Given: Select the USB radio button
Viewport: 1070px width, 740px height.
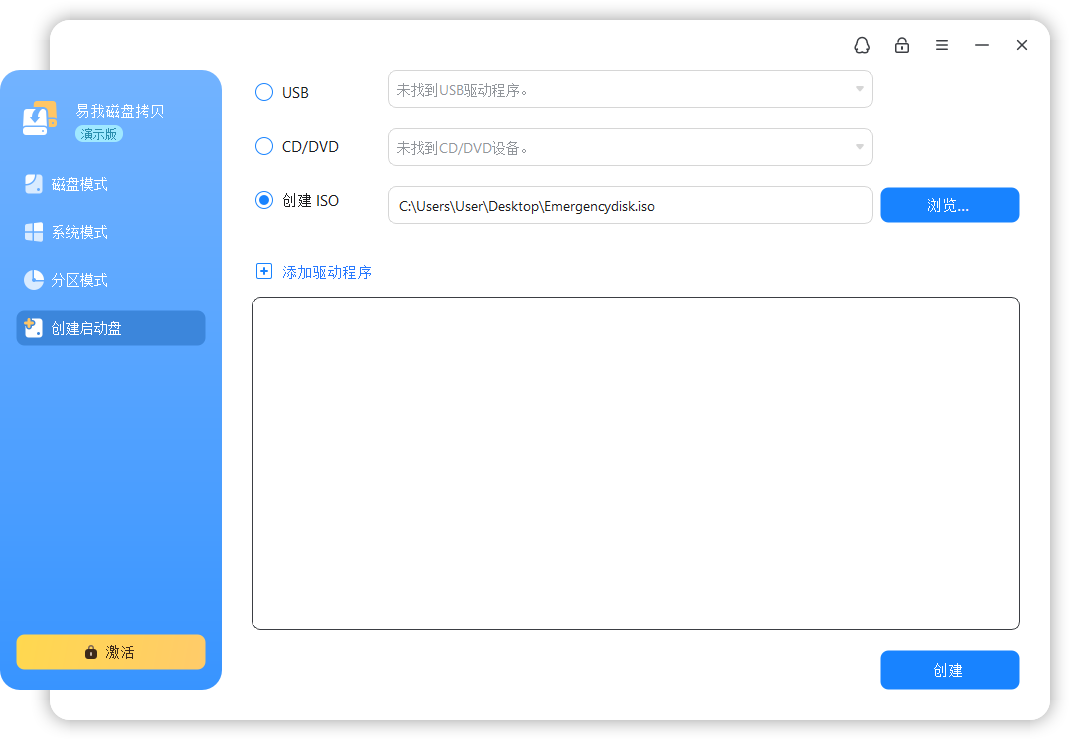Looking at the screenshot, I should 263,92.
